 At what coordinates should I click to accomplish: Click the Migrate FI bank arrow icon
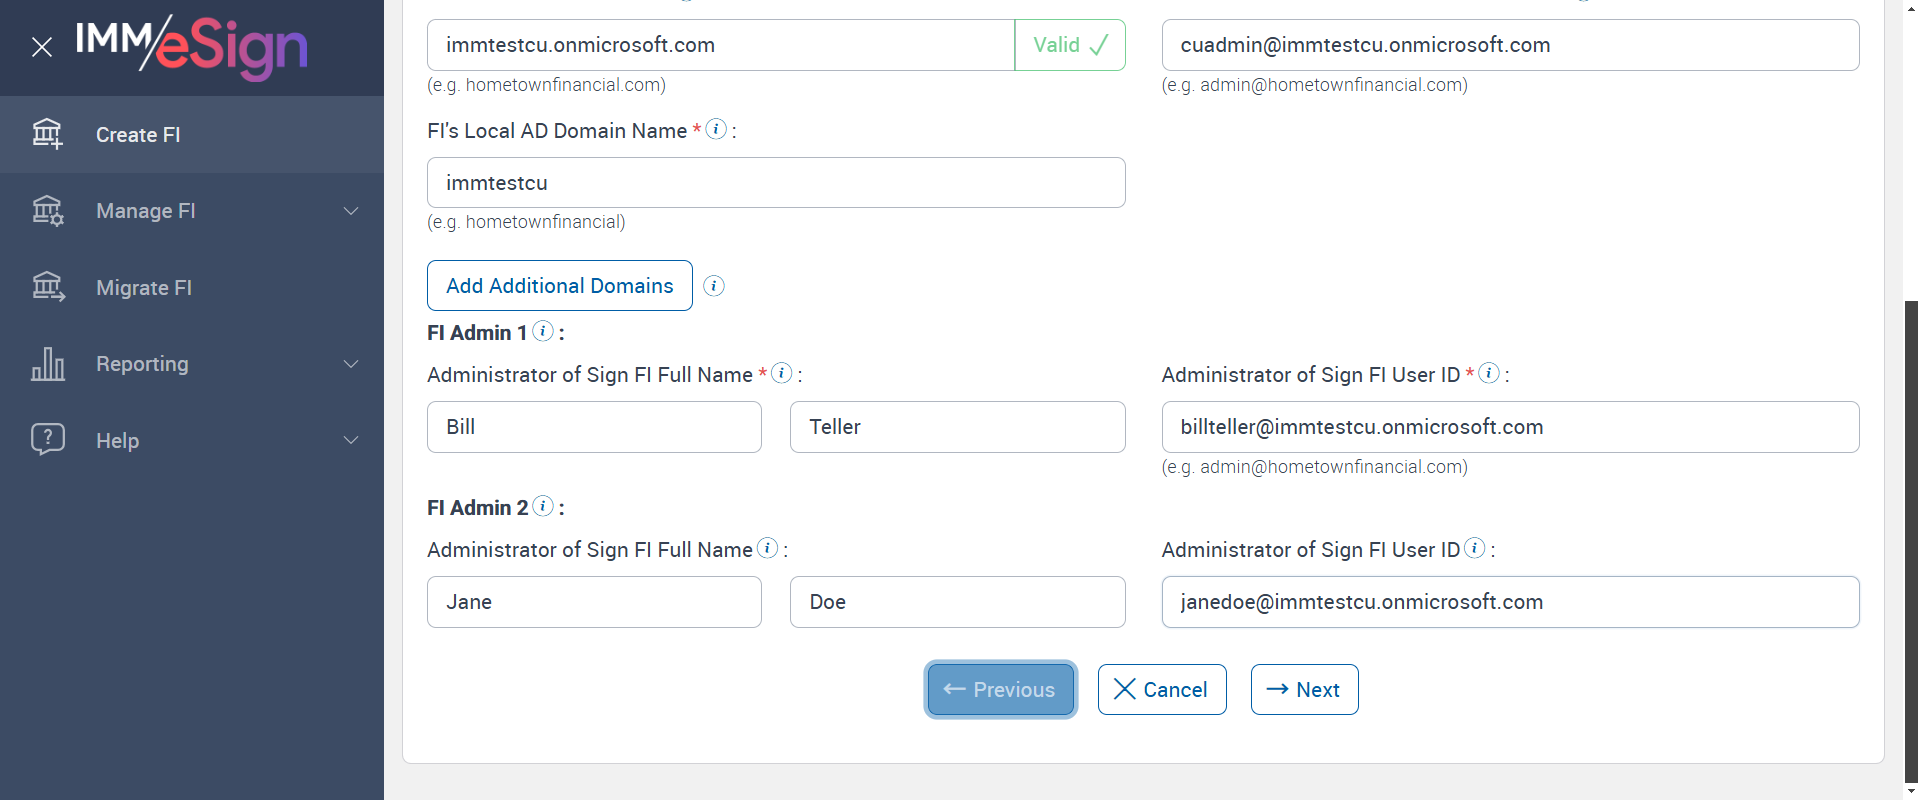47,287
